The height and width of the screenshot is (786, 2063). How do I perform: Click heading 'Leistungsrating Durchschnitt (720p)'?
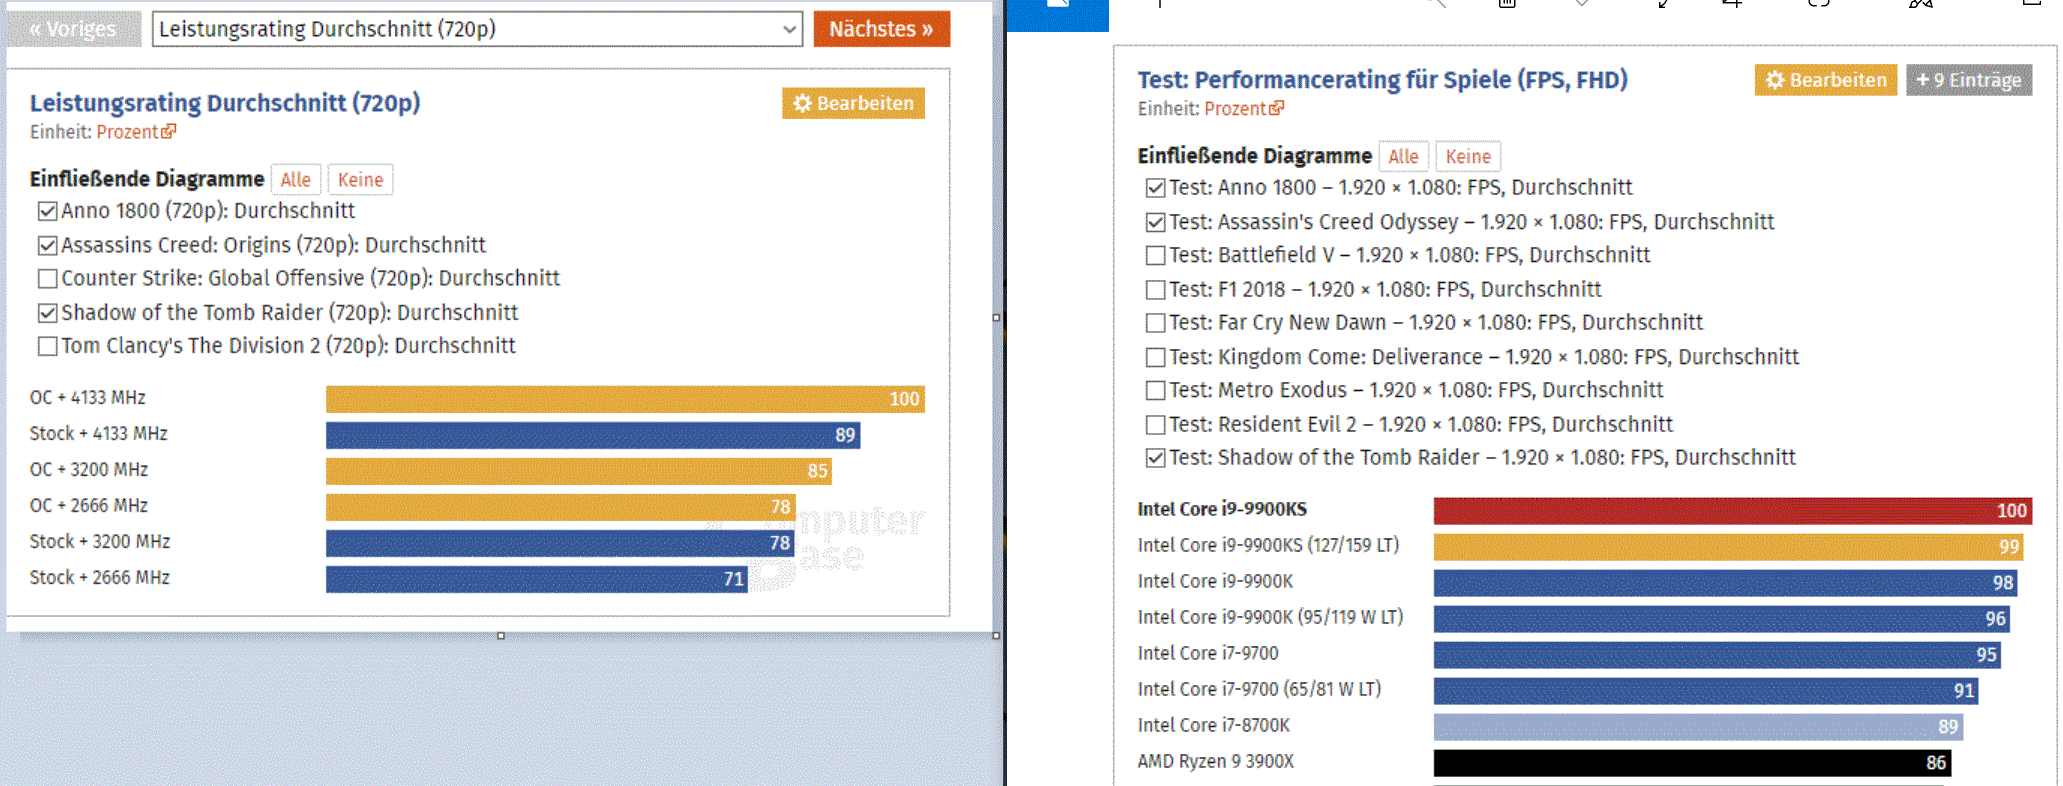coord(225,103)
